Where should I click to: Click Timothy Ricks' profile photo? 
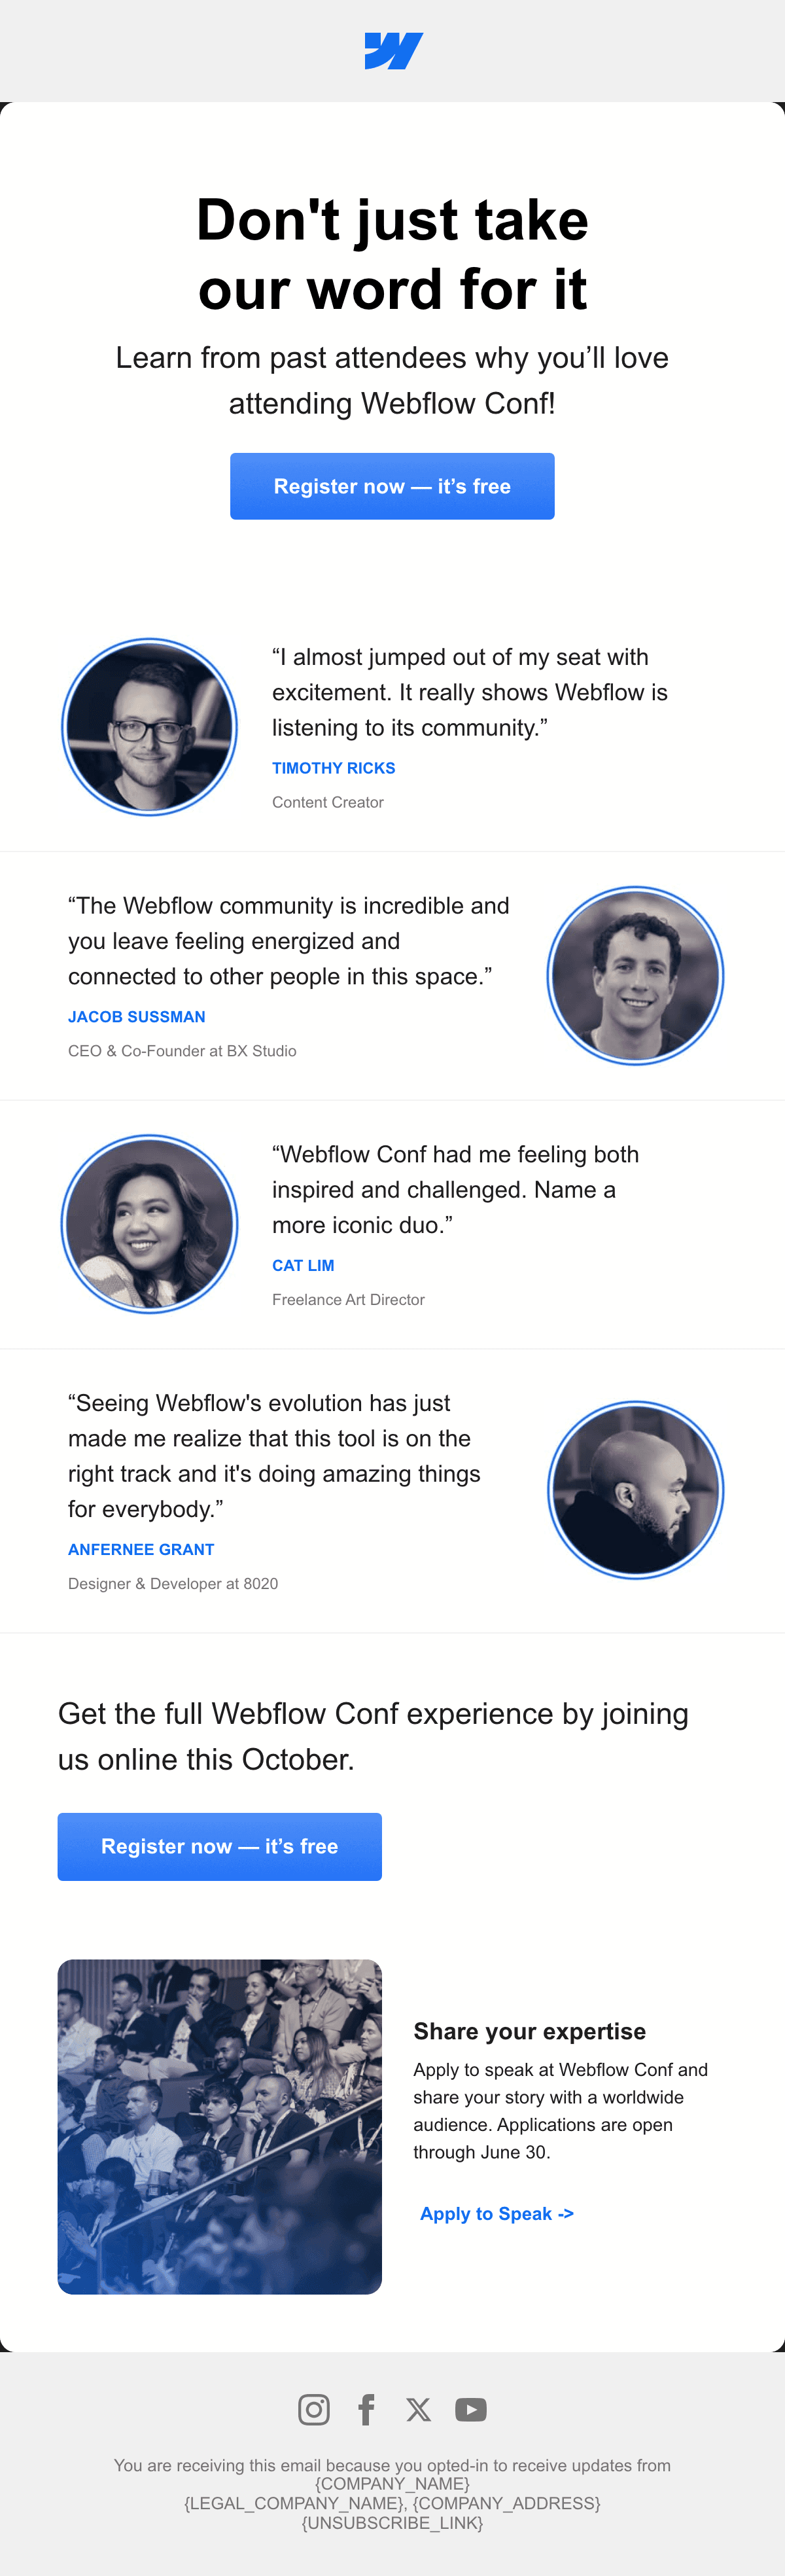coord(149,727)
